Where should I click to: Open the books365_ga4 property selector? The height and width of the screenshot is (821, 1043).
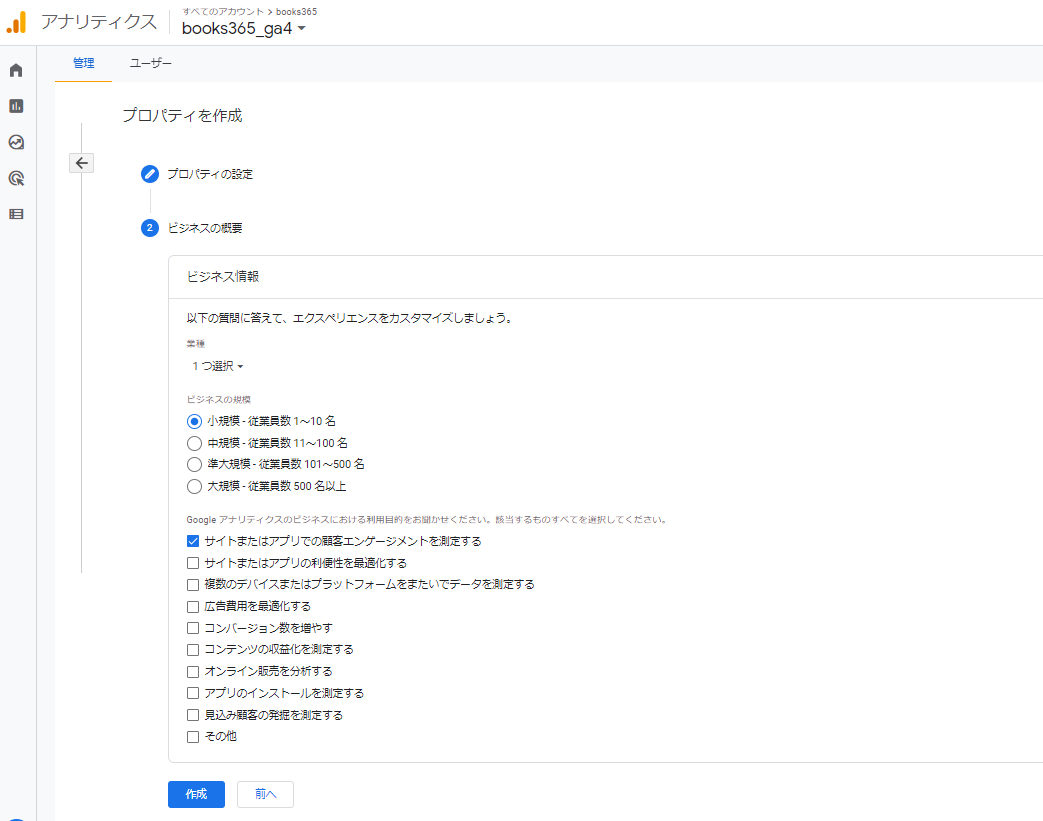[x=243, y=28]
